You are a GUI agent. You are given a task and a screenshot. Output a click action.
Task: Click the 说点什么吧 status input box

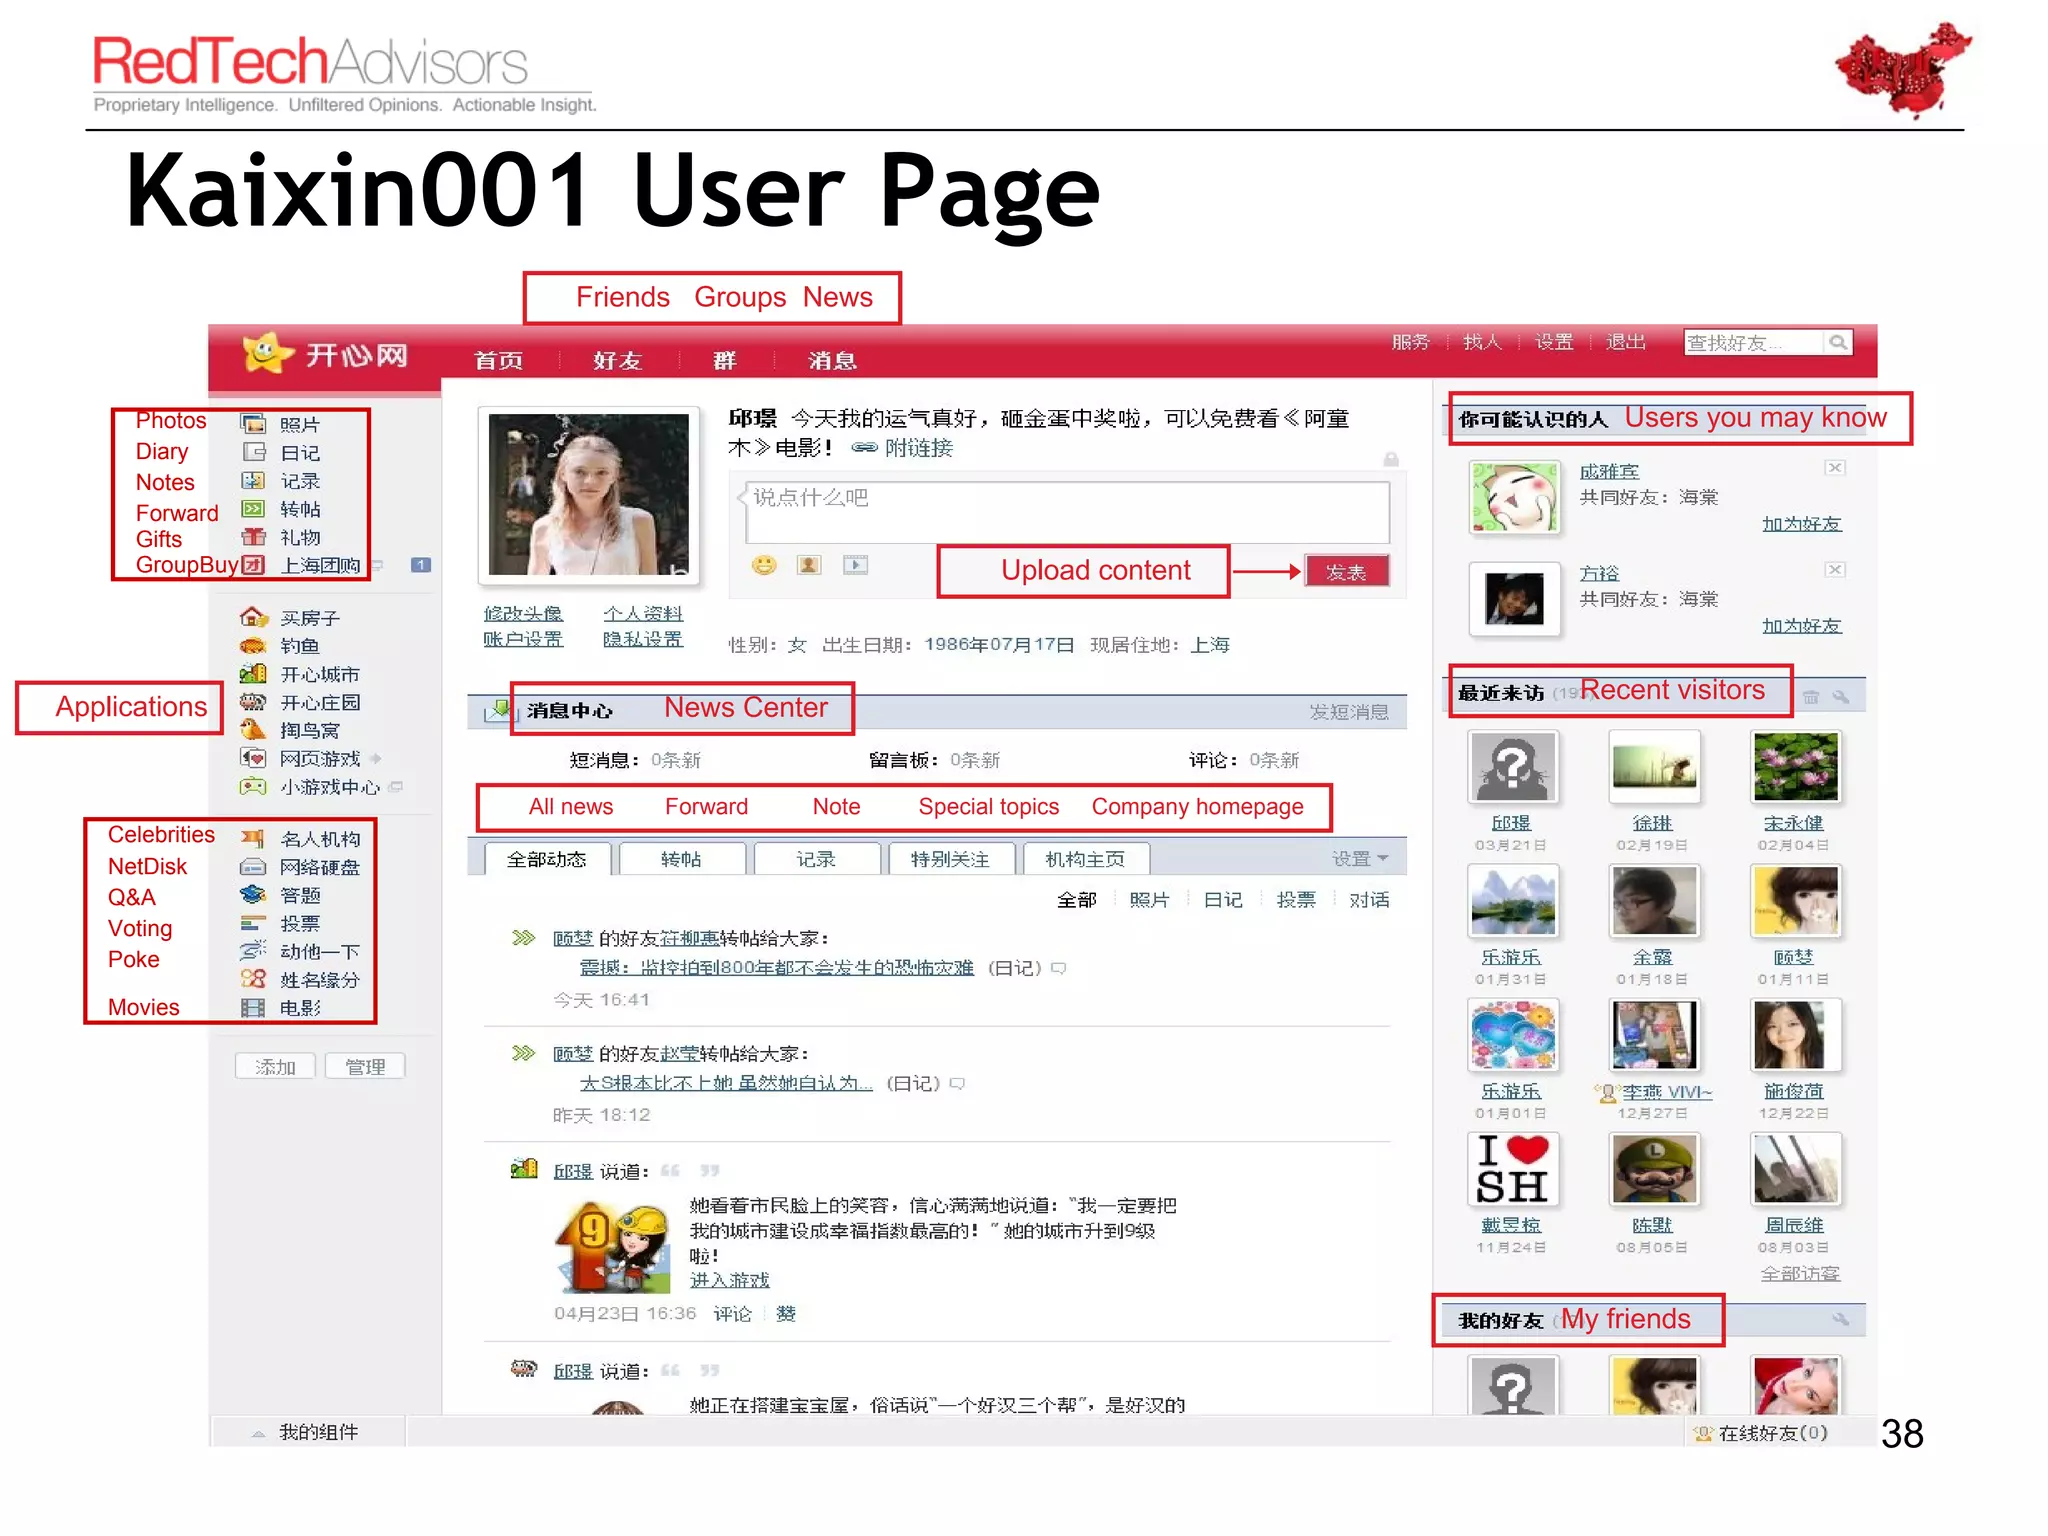click(1066, 512)
